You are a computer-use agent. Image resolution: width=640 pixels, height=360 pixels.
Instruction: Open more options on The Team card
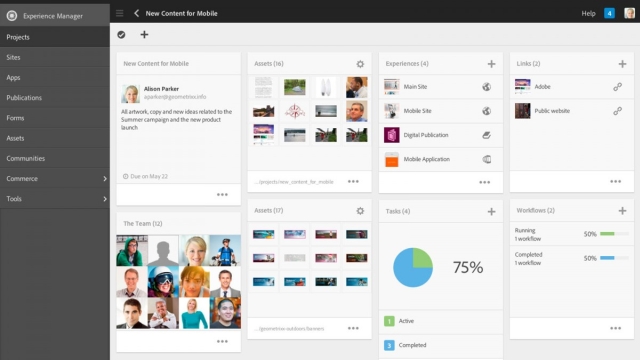coord(222,341)
